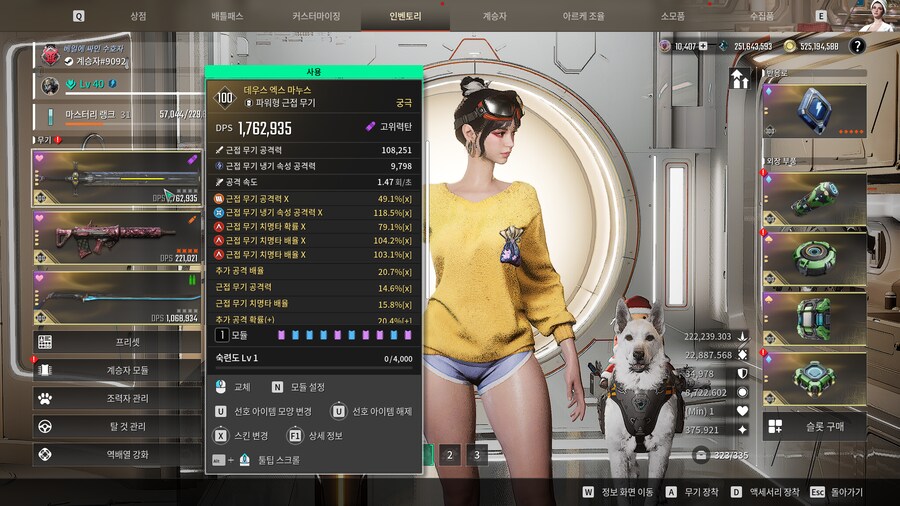This screenshot has width=900, height=506.
Task: Select the 인벤토리 tab
Action: [405, 16]
